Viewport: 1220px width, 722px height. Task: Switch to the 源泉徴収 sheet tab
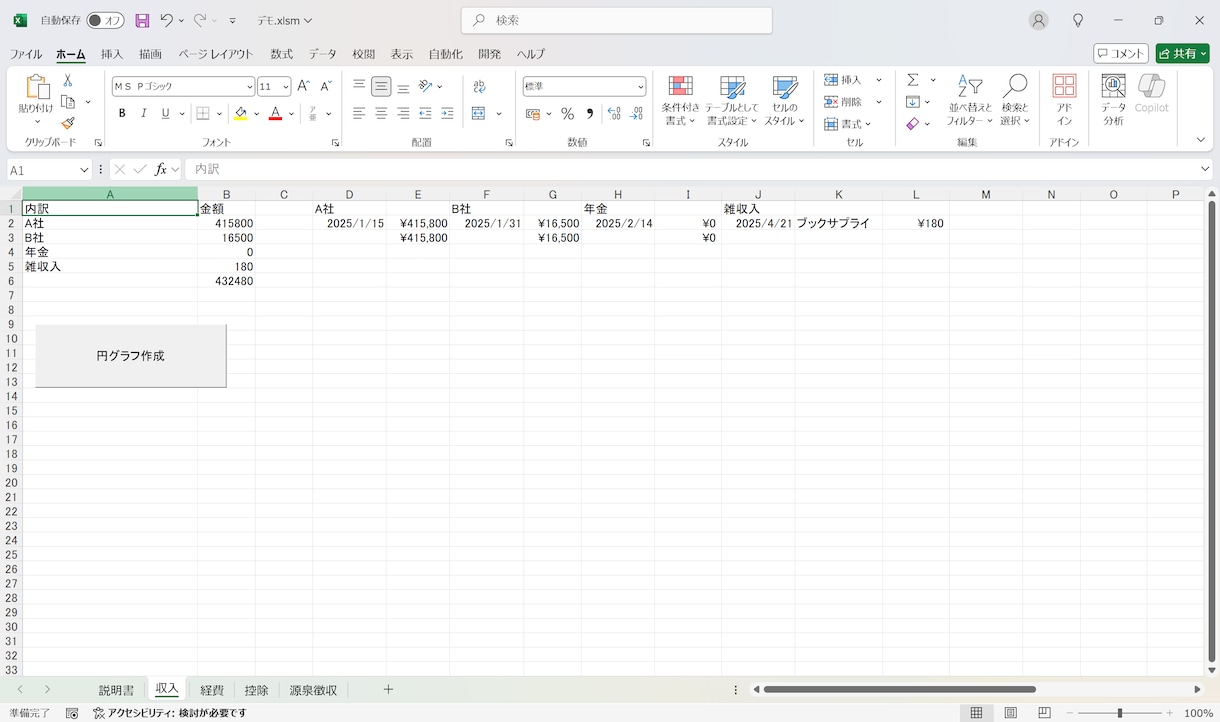[313, 690]
